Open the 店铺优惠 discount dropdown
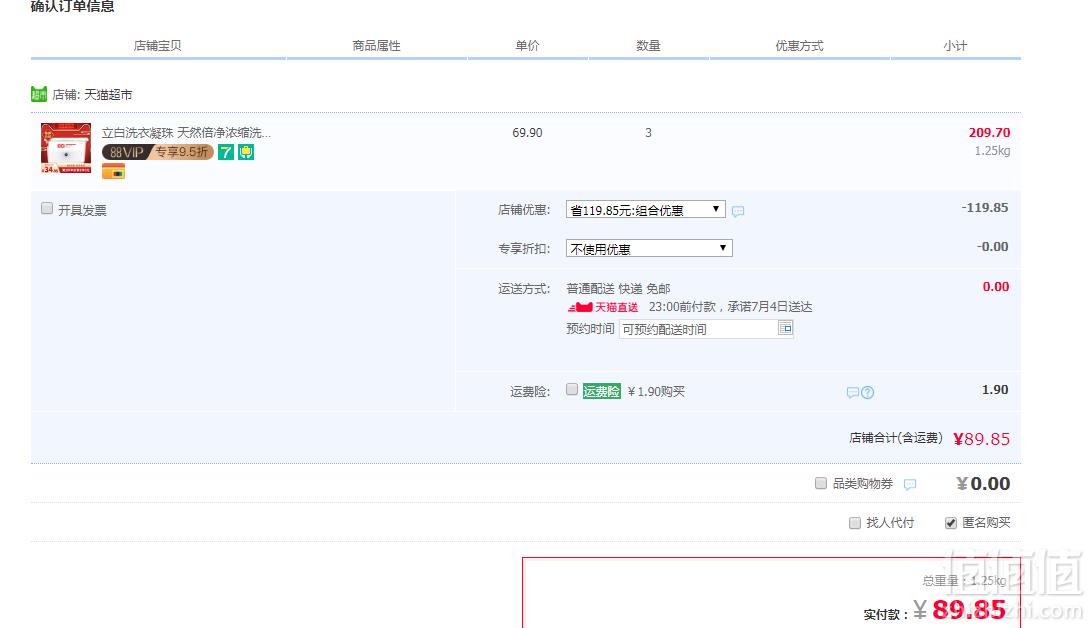This screenshot has width=1092, height=628. pyautogui.click(x=646, y=210)
